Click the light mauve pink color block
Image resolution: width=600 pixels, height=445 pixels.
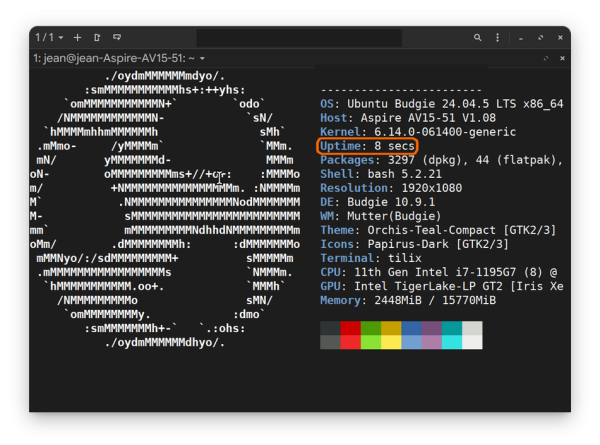(x=432, y=342)
